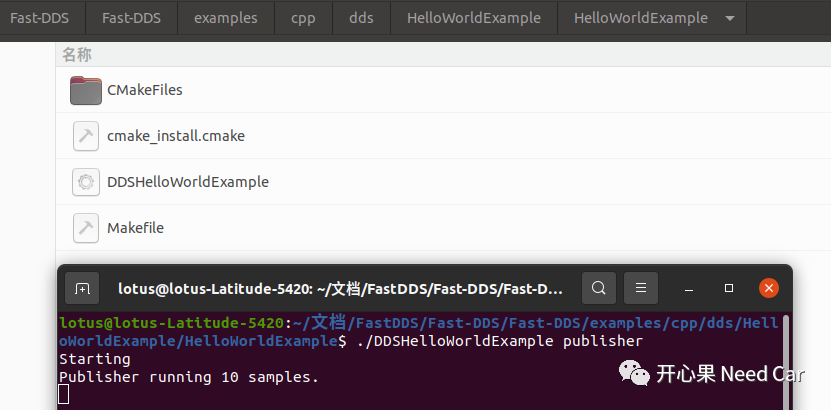Select the DDSHelloWorldExample file name
Image resolution: width=831 pixels, height=410 pixels.
click(x=188, y=182)
